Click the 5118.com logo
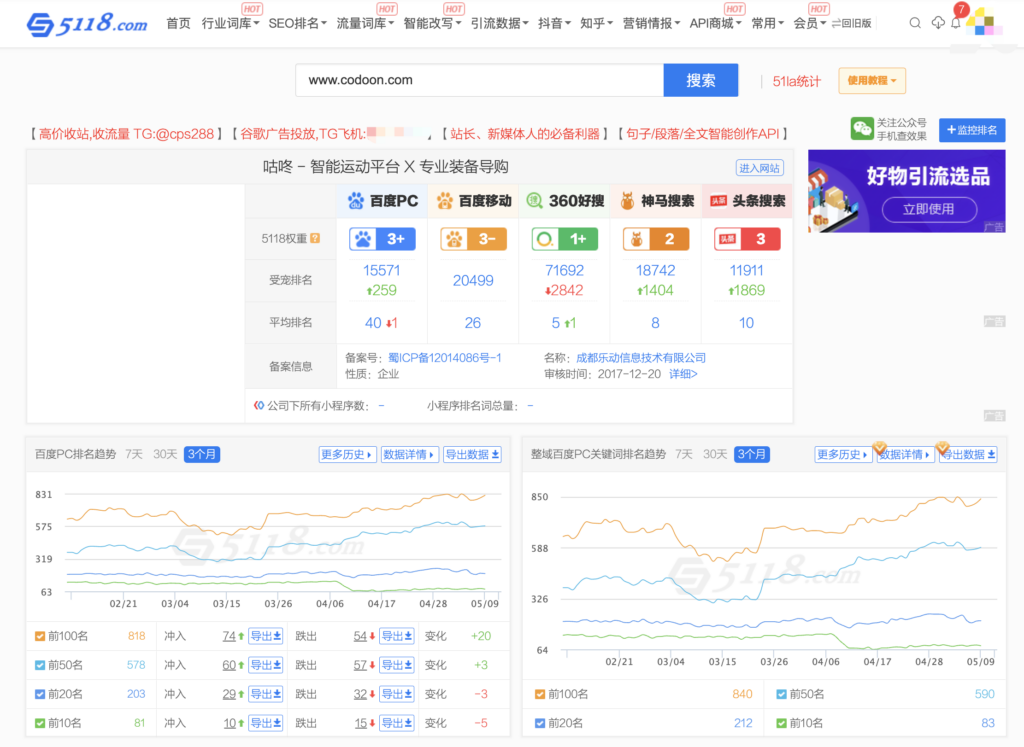Viewport: 1024px width, 747px height. 87,24
